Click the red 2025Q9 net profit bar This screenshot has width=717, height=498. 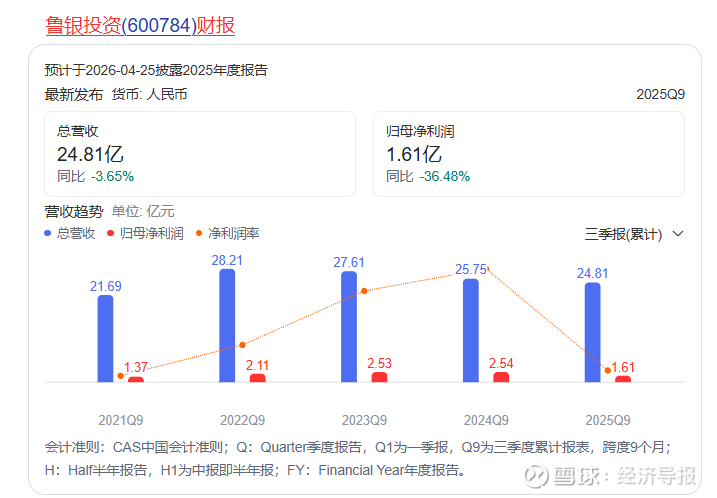[623, 379]
